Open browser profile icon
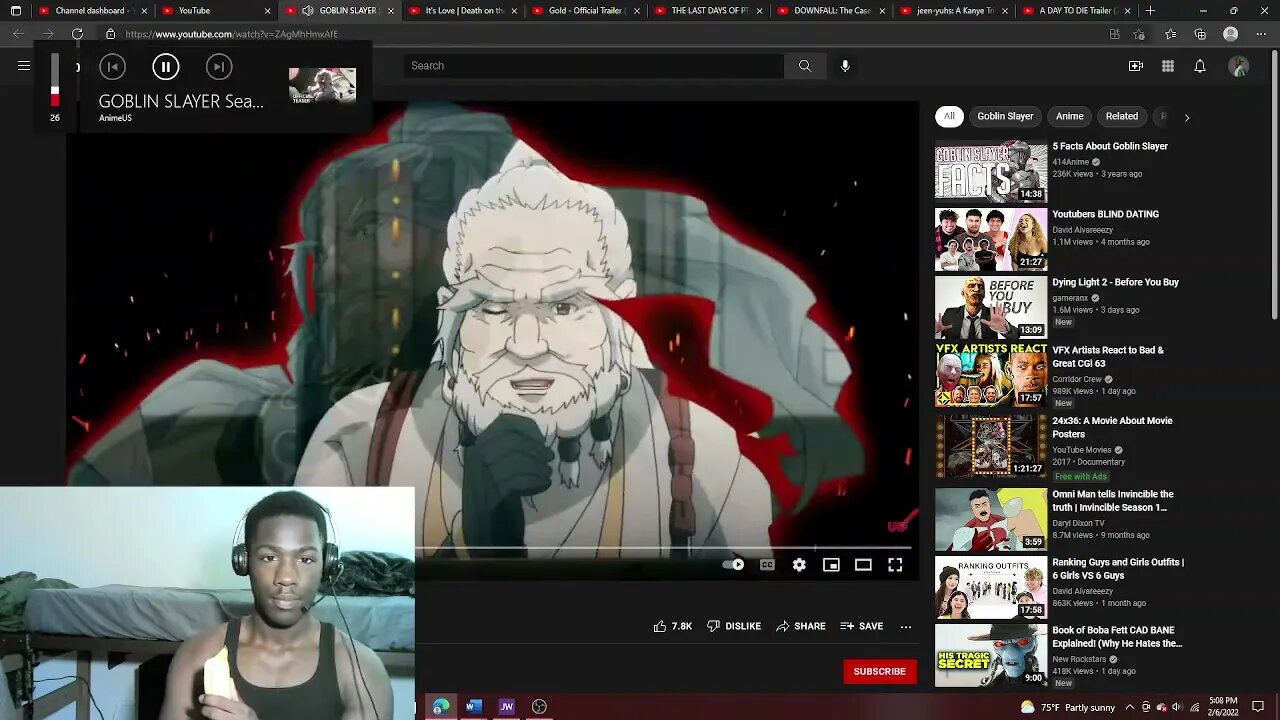 click(1231, 34)
